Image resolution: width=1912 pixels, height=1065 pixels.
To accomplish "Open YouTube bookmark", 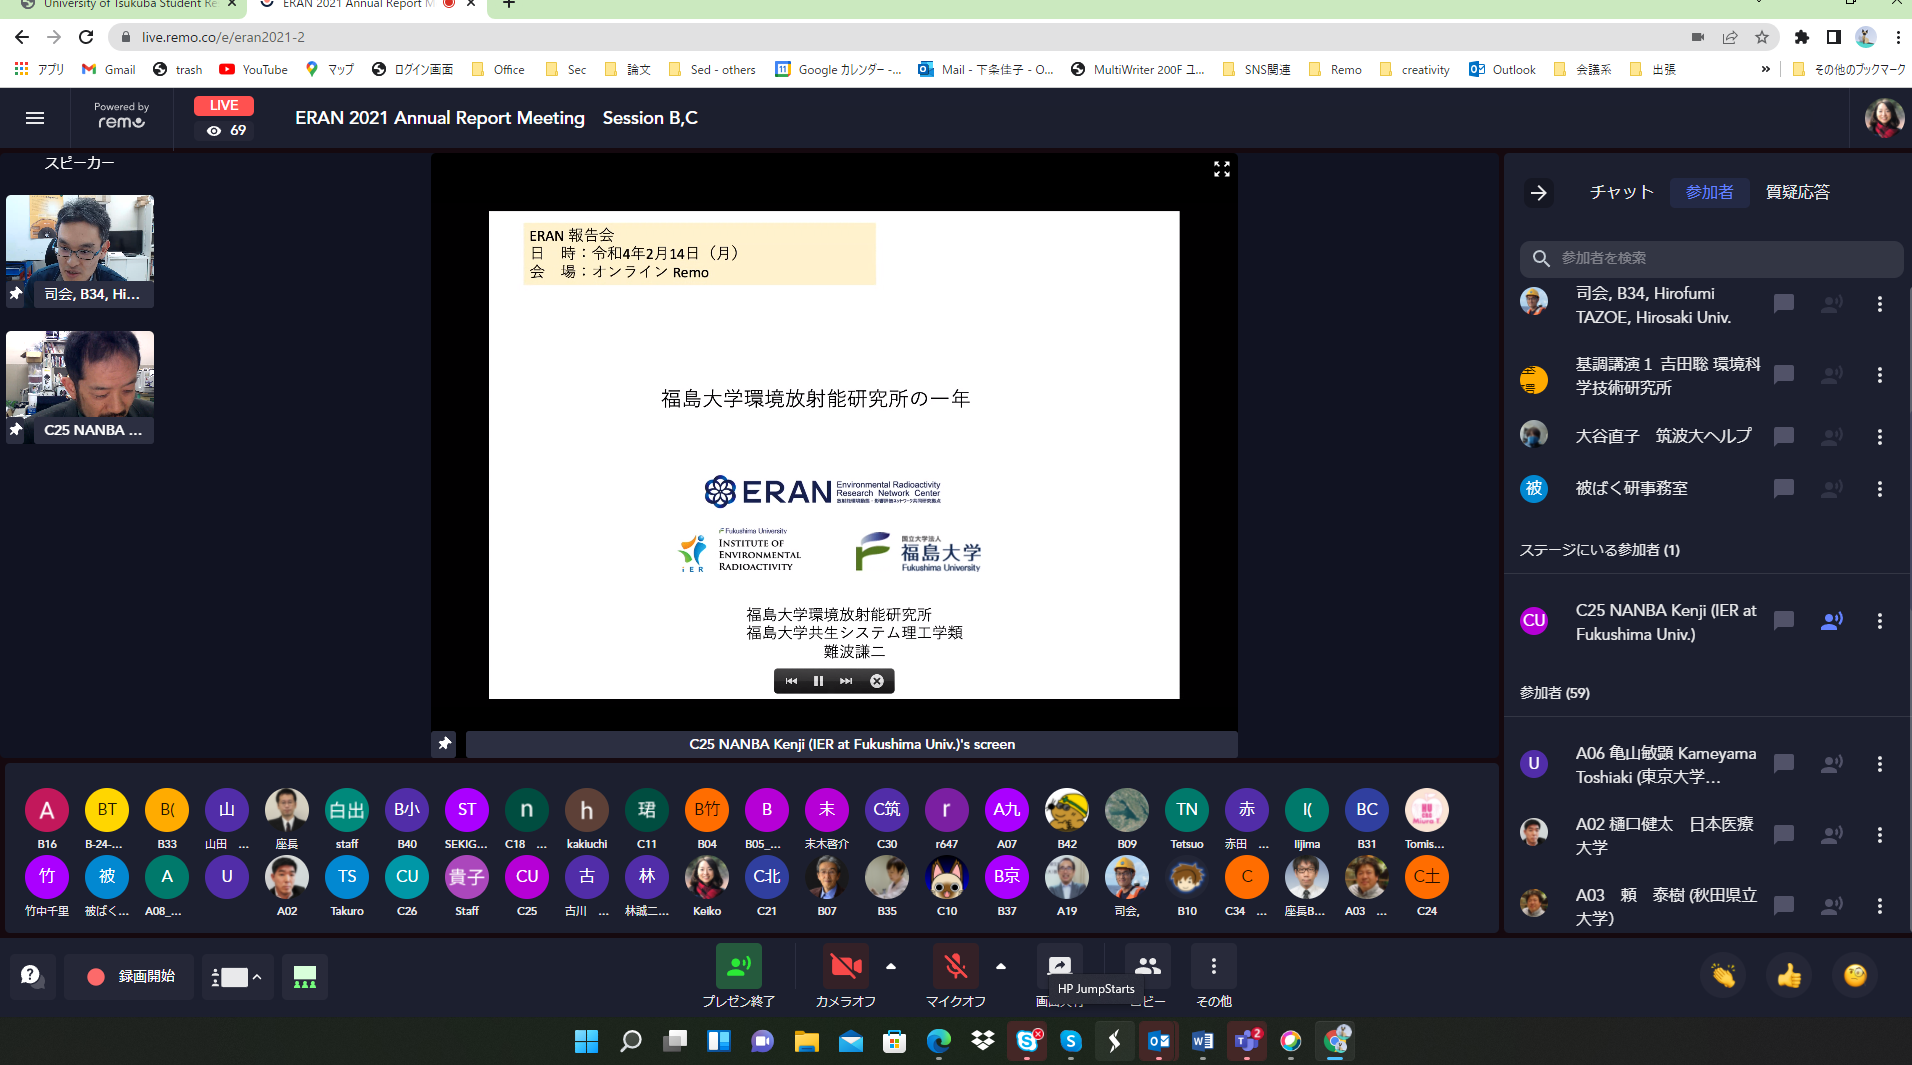I will click(254, 69).
